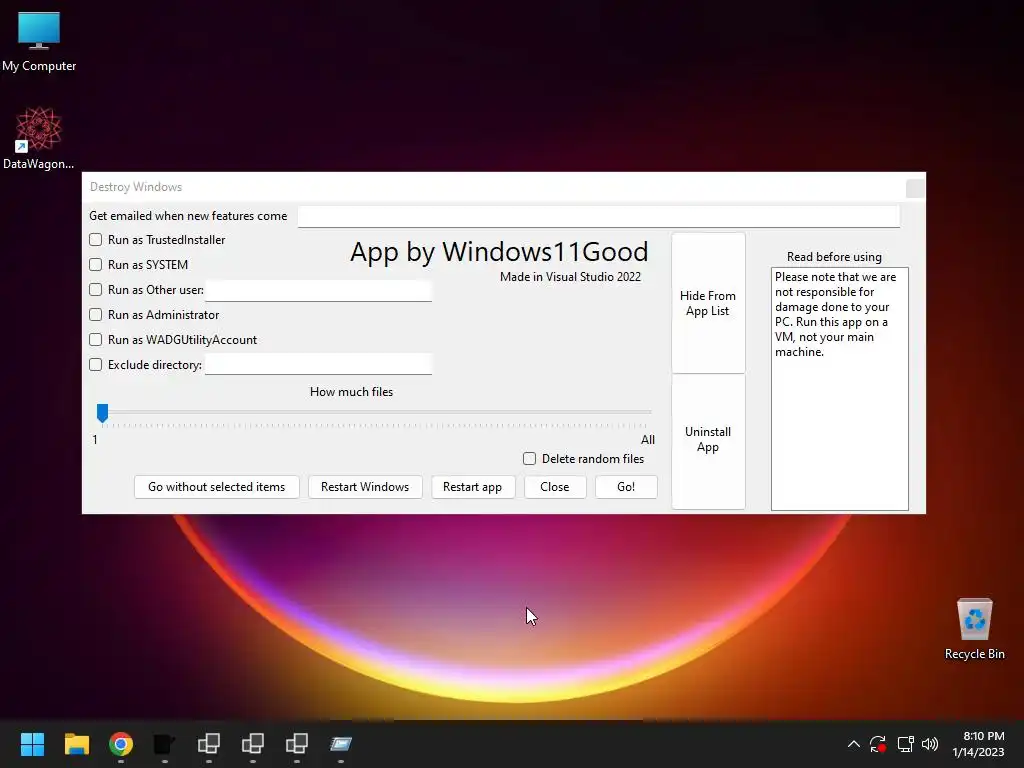Open the volume speaker tray icon
The width and height of the screenshot is (1024, 768).
click(930, 744)
